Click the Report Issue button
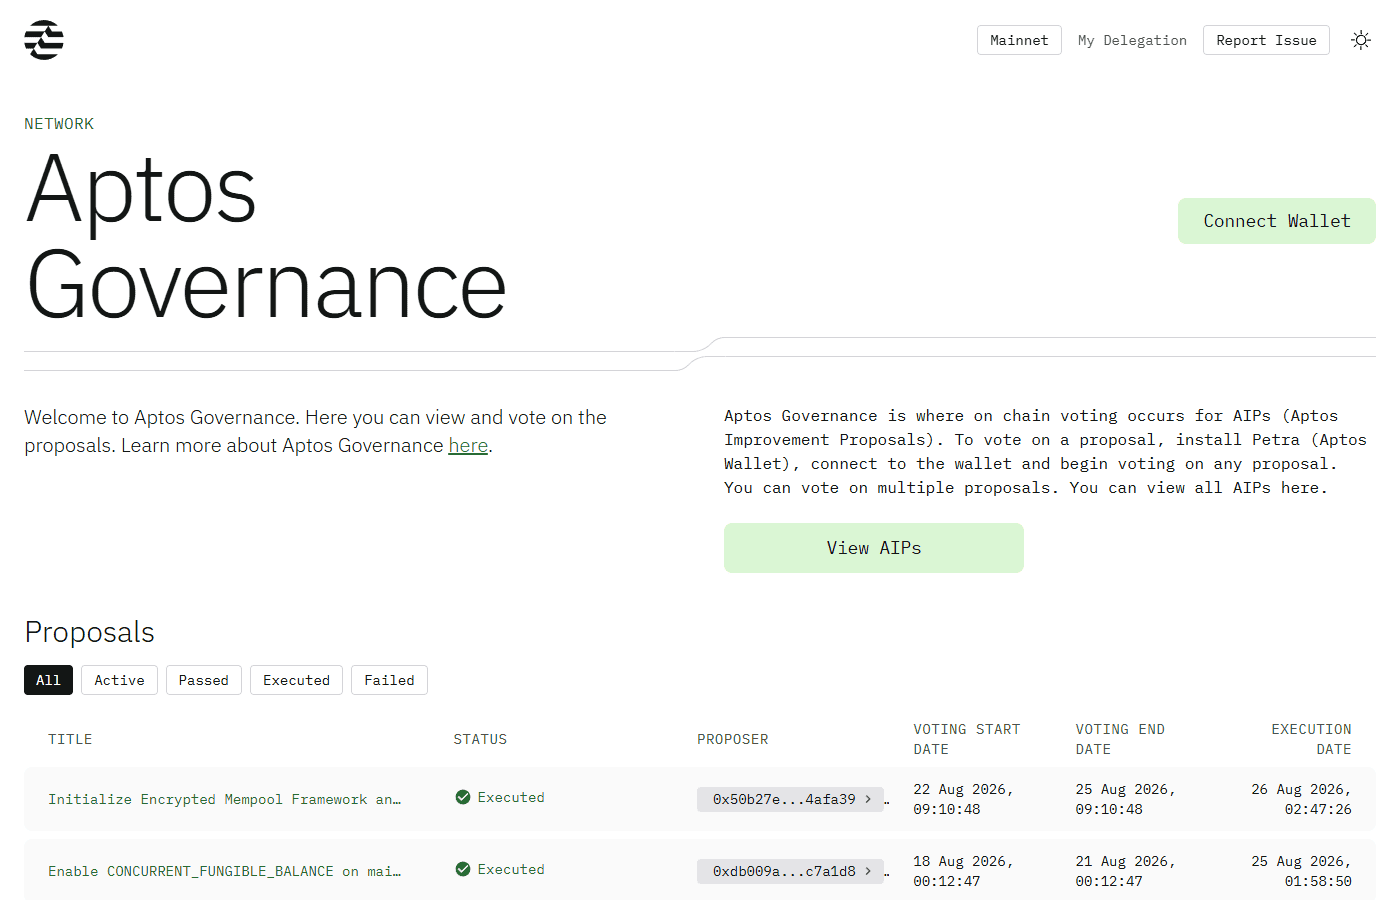1400x900 pixels. (x=1266, y=40)
